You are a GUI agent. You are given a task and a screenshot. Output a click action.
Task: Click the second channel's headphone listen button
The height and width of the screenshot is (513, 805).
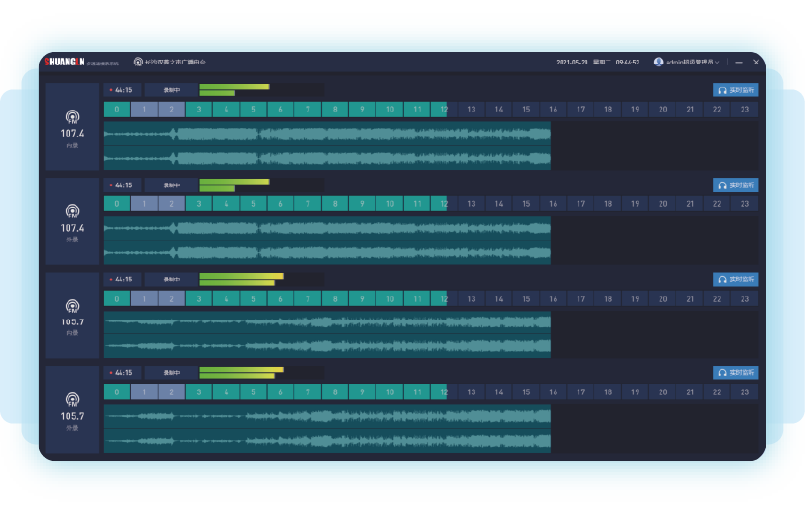pyautogui.click(x=736, y=185)
